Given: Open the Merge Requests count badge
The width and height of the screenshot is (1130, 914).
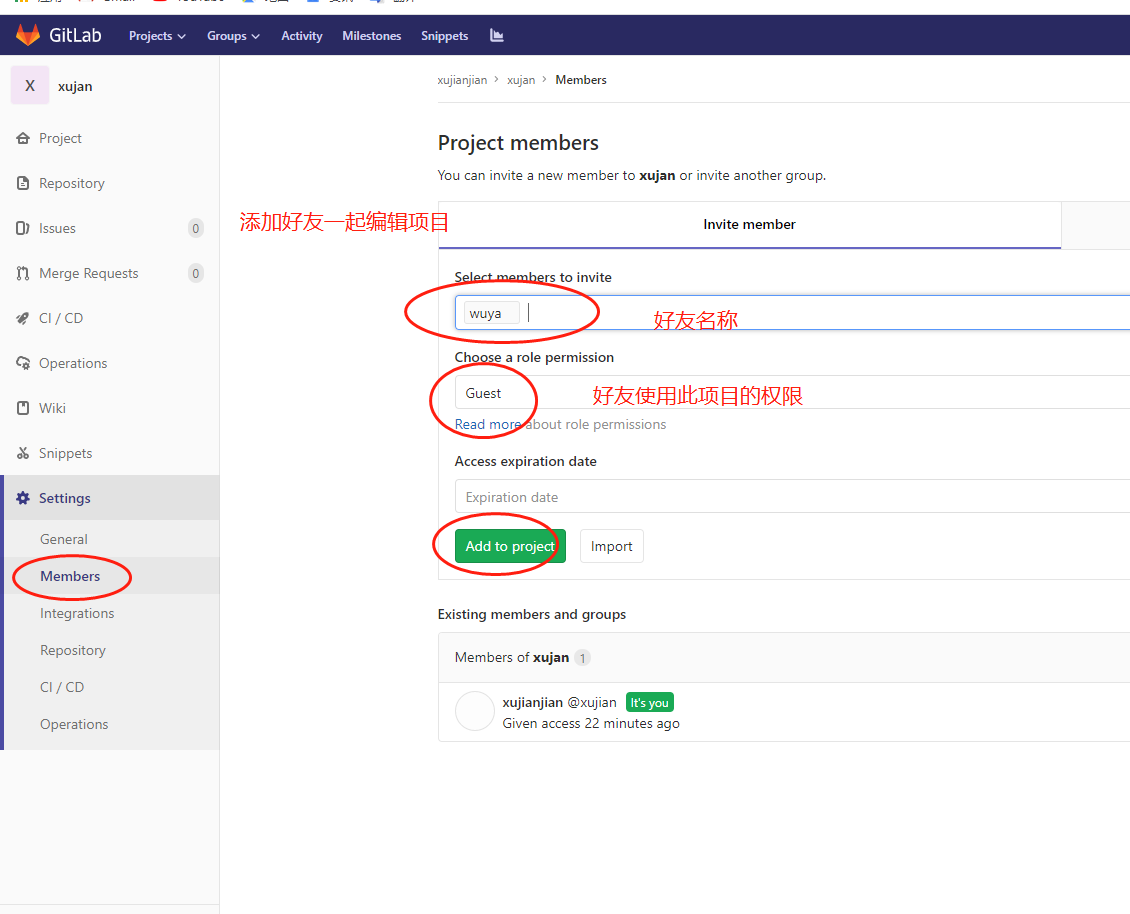Looking at the screenshot, I should pyautogui.click(x=195, y=273).
